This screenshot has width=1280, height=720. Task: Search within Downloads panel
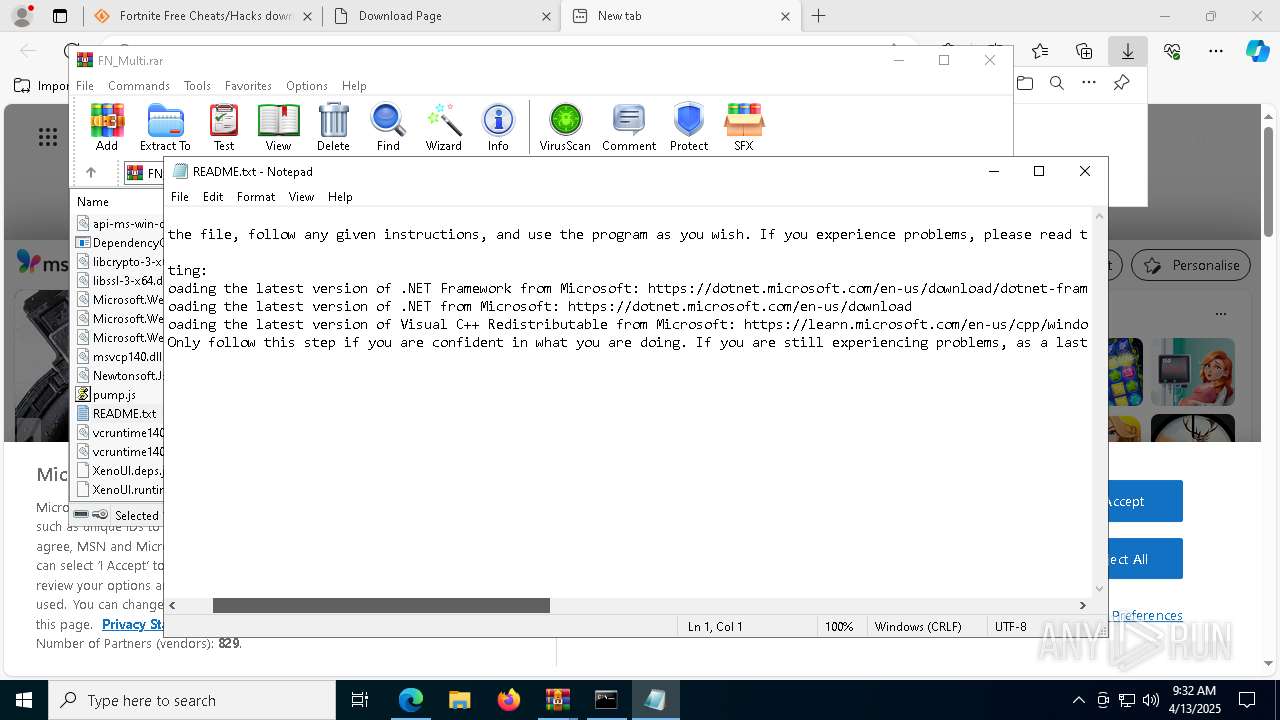click(x=1057, y=83)
